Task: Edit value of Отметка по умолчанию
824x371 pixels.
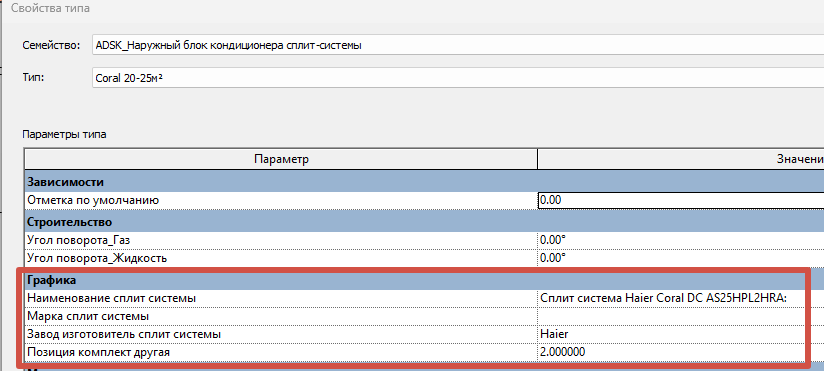Action: [681, 200]
